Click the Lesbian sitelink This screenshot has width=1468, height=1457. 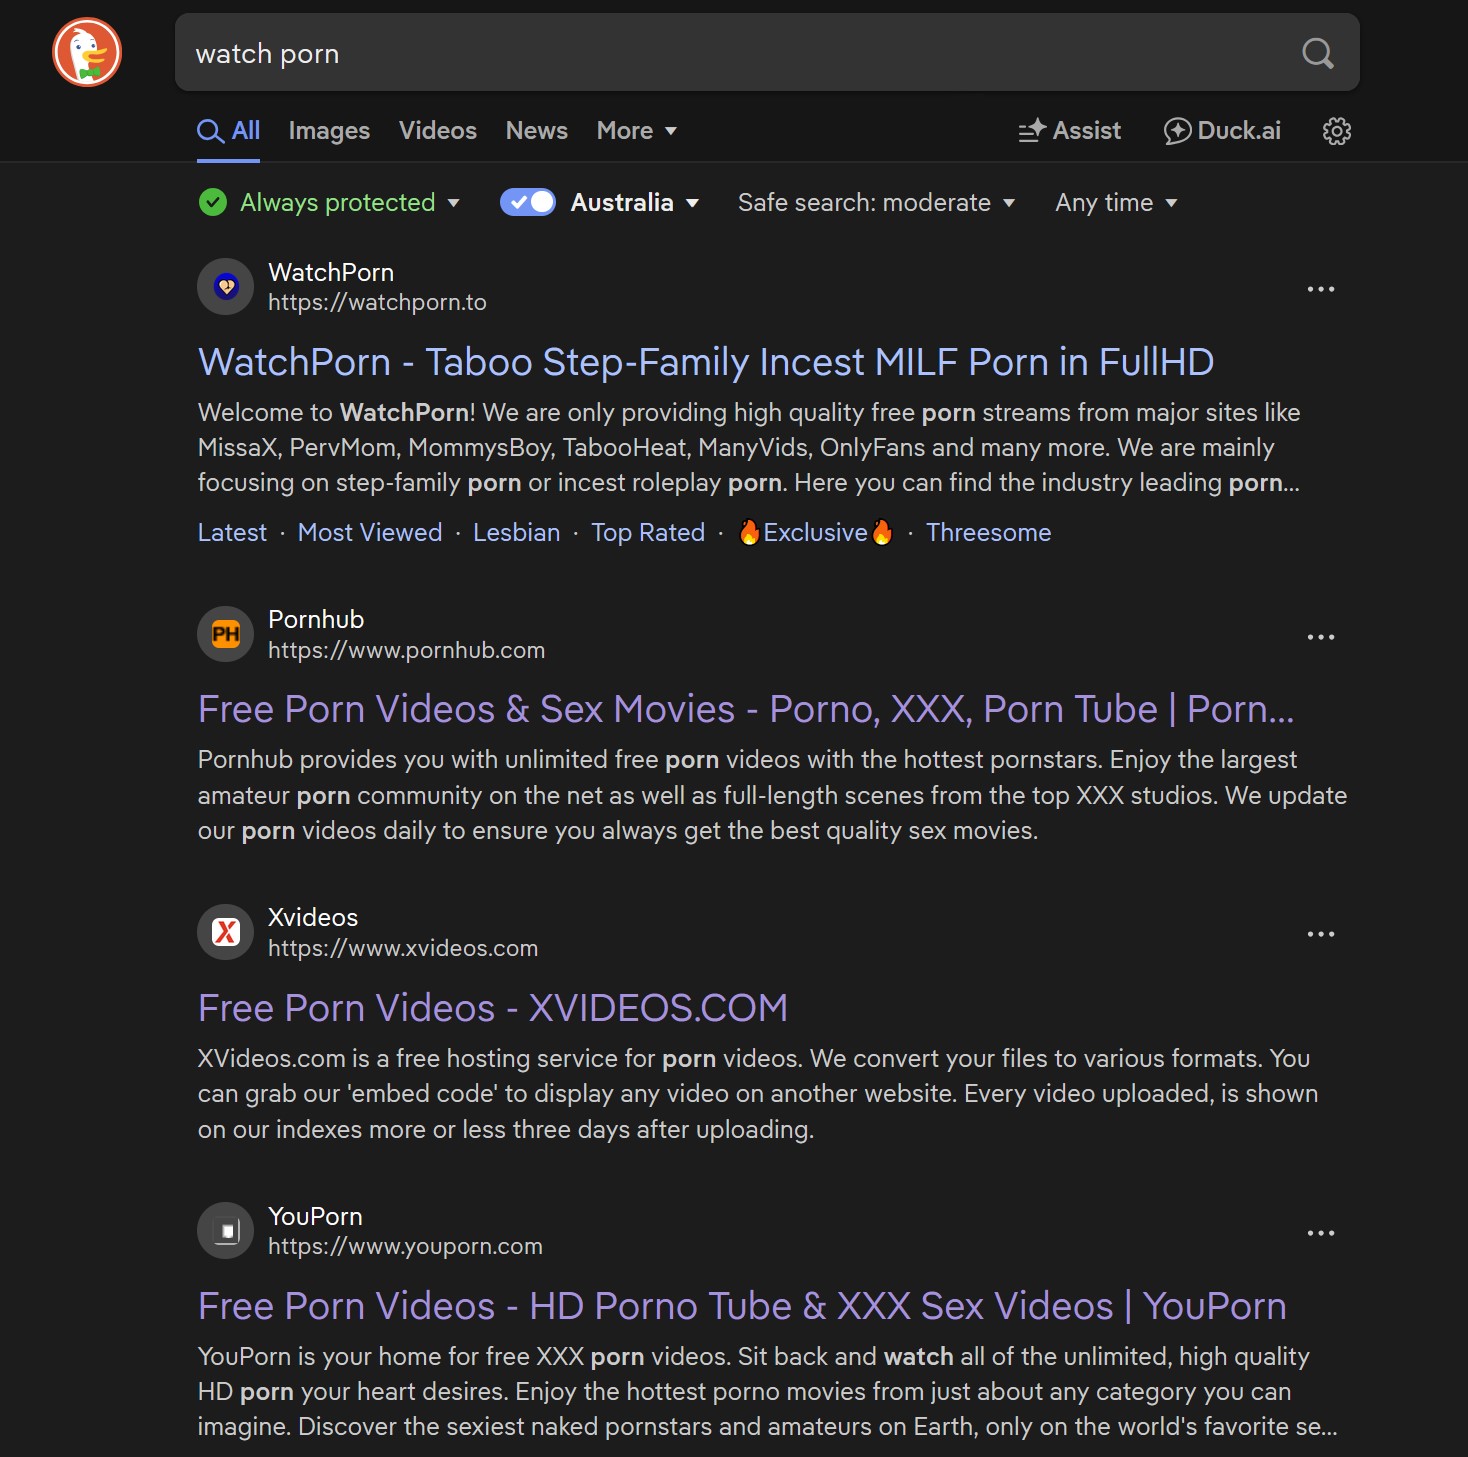pos(516,532)
